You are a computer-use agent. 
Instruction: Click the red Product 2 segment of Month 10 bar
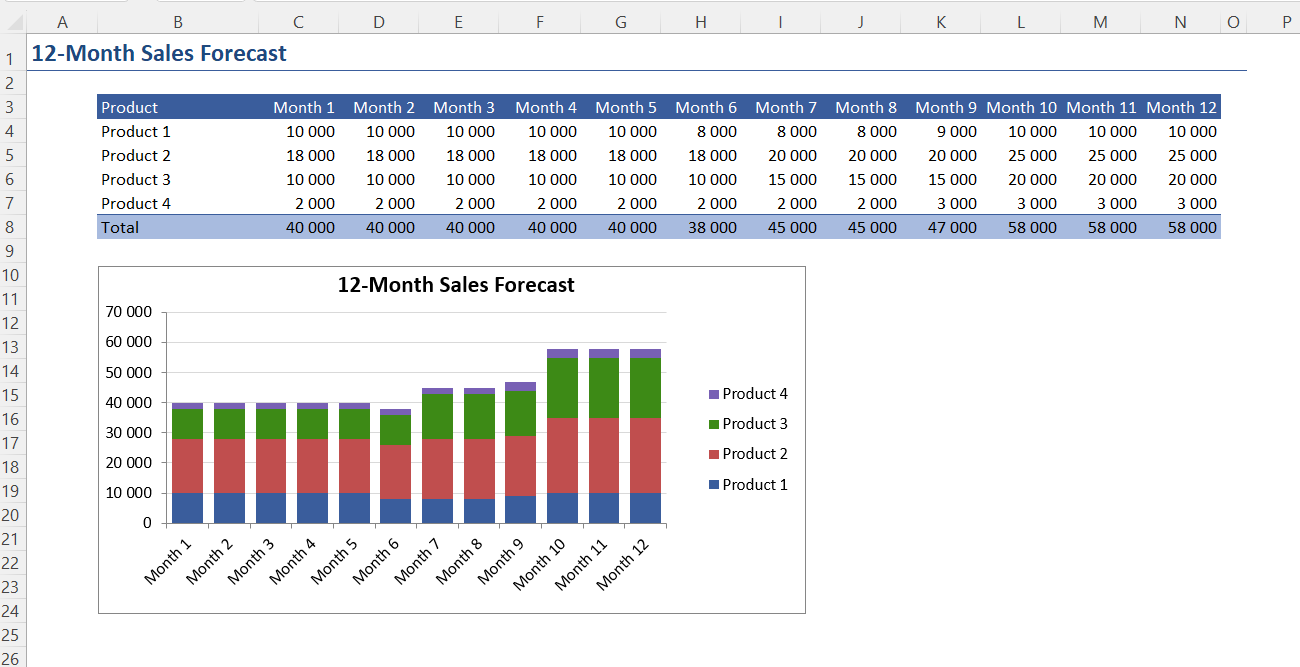(x=562, y=455)
